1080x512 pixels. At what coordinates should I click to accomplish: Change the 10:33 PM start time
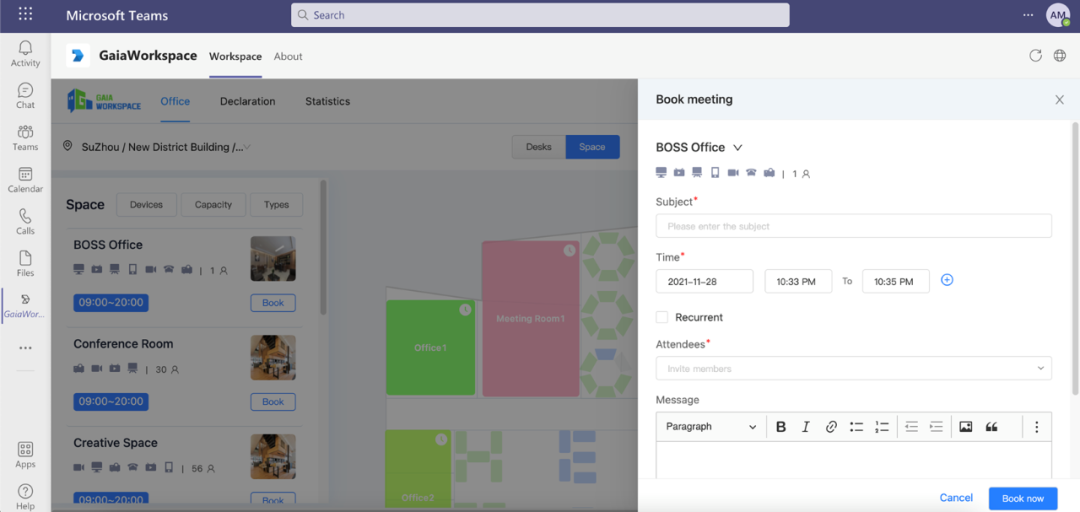coord(798,281)
